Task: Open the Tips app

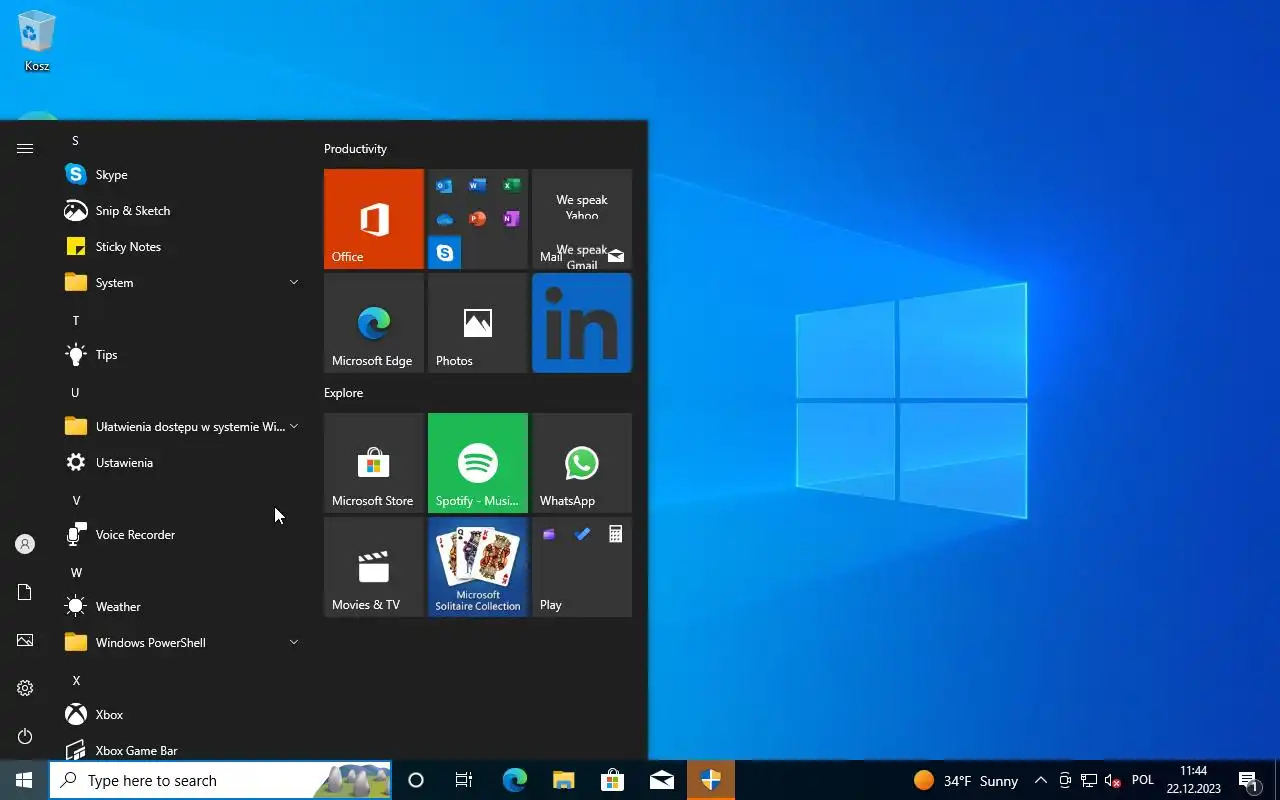Action: tap(182, 355)
